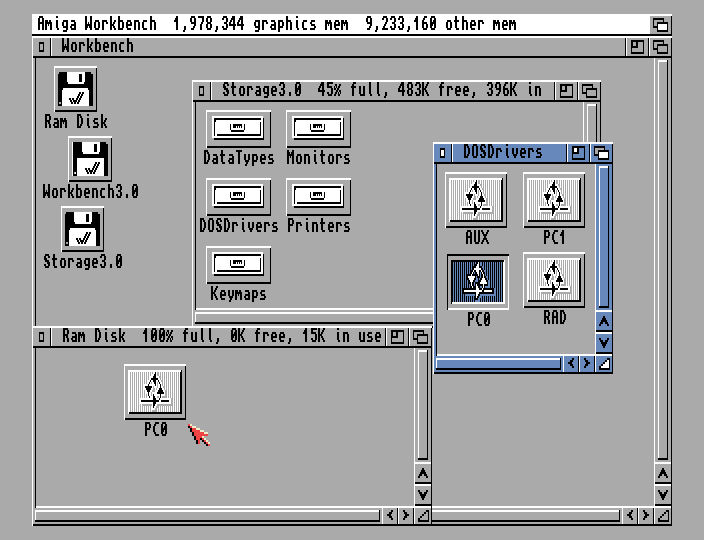Click the Workbench window horizontal scrollbar bar
Viewport: 704px width, 540px height.
pos(525,515)
